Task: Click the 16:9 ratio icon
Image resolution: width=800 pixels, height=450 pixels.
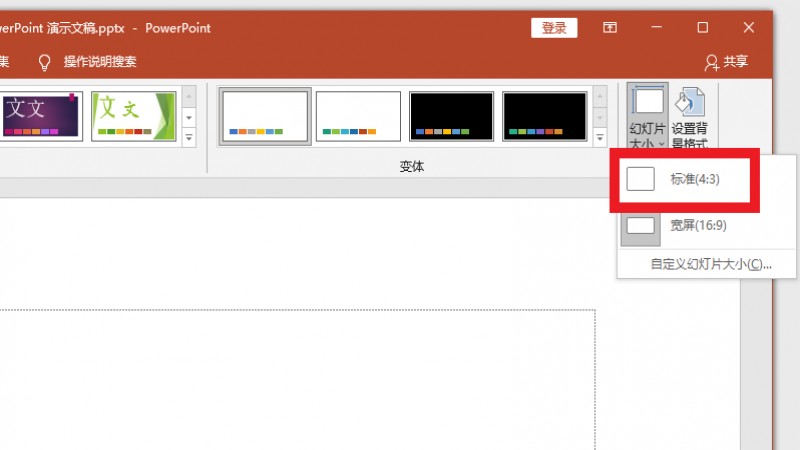Action: tap(640, 225)
